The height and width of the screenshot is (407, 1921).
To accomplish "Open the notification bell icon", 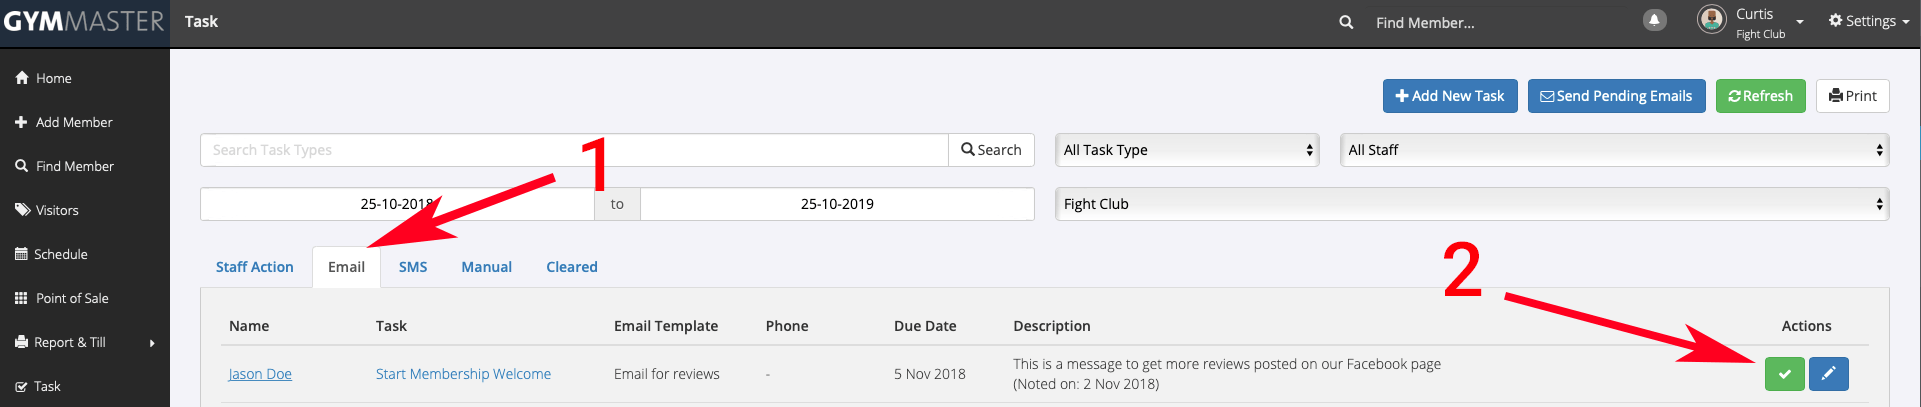I will [x=1655, y=21].
